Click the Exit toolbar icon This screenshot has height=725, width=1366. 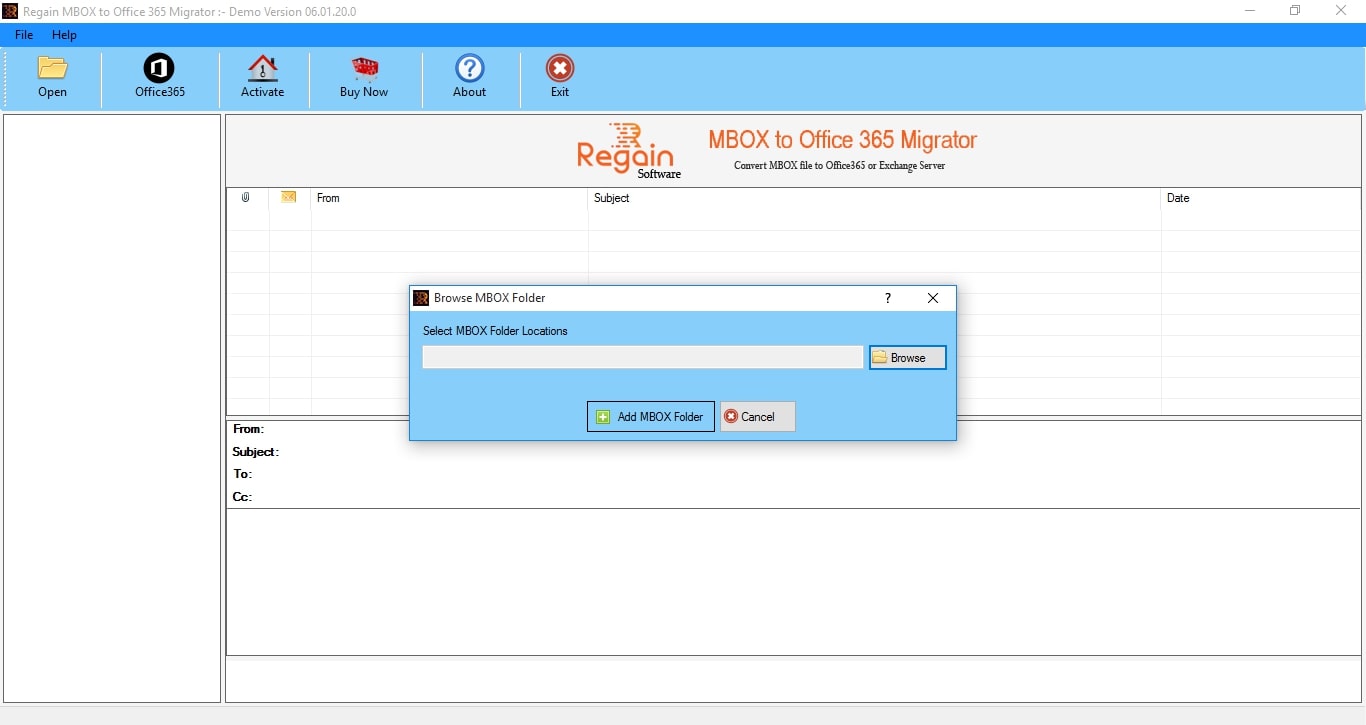coord(559,70)
